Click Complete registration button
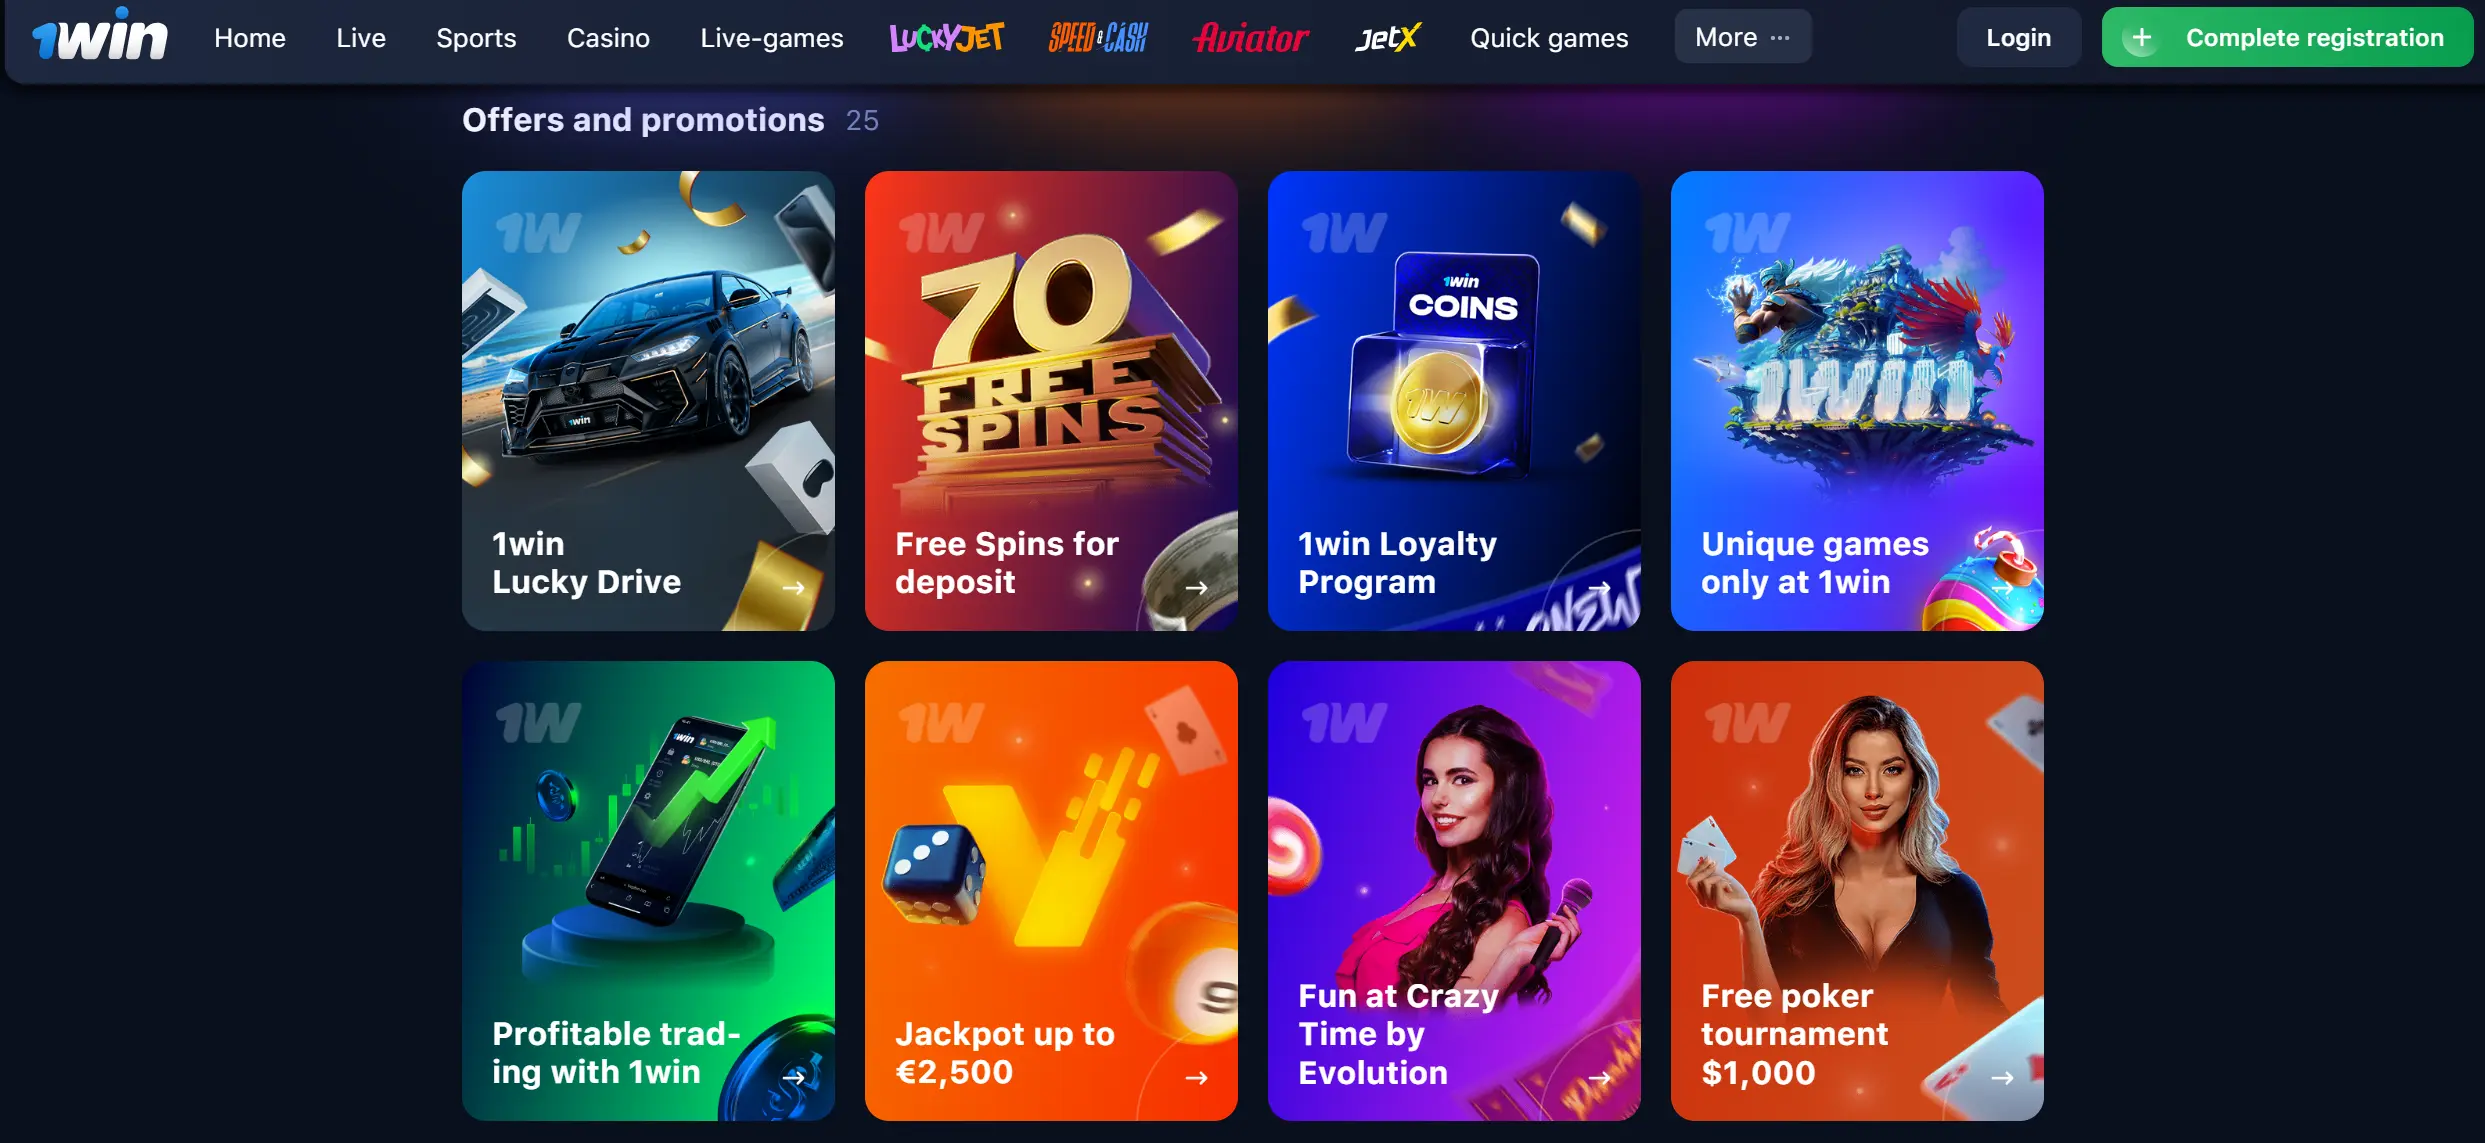Image resolution: width=2485 pixels, height=1143 pixels. tap(2287, 37)
